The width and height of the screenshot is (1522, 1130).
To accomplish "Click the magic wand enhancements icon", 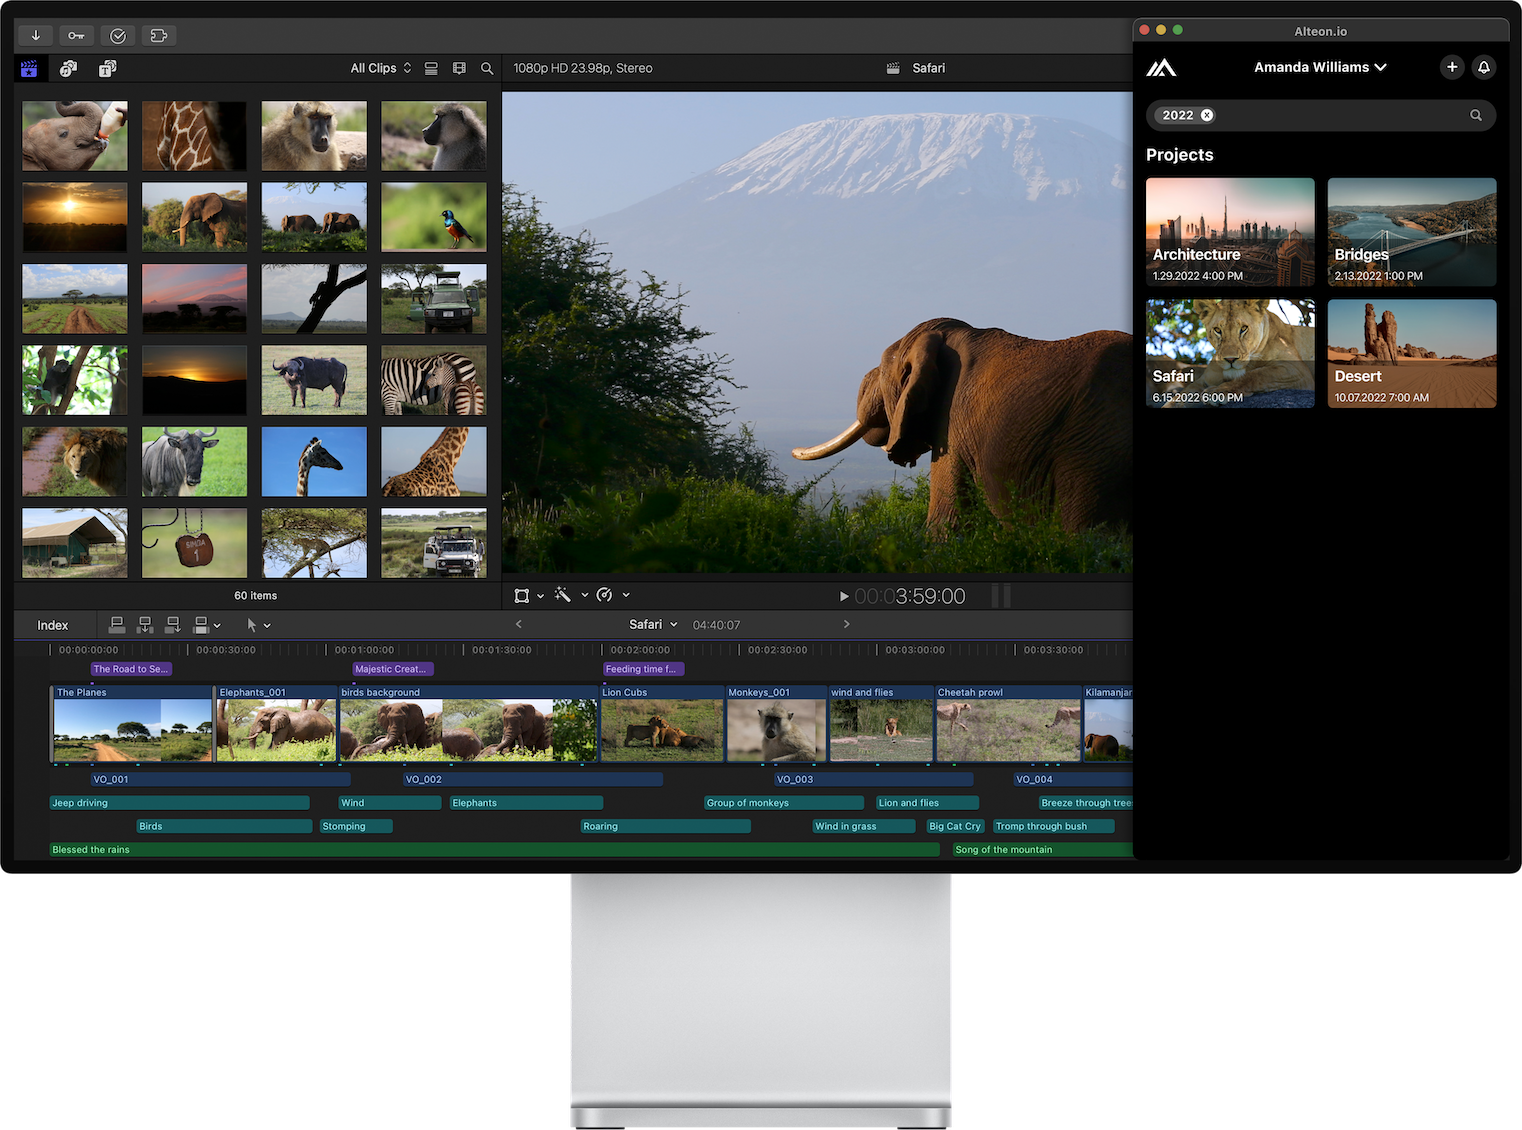I will 563,595.
